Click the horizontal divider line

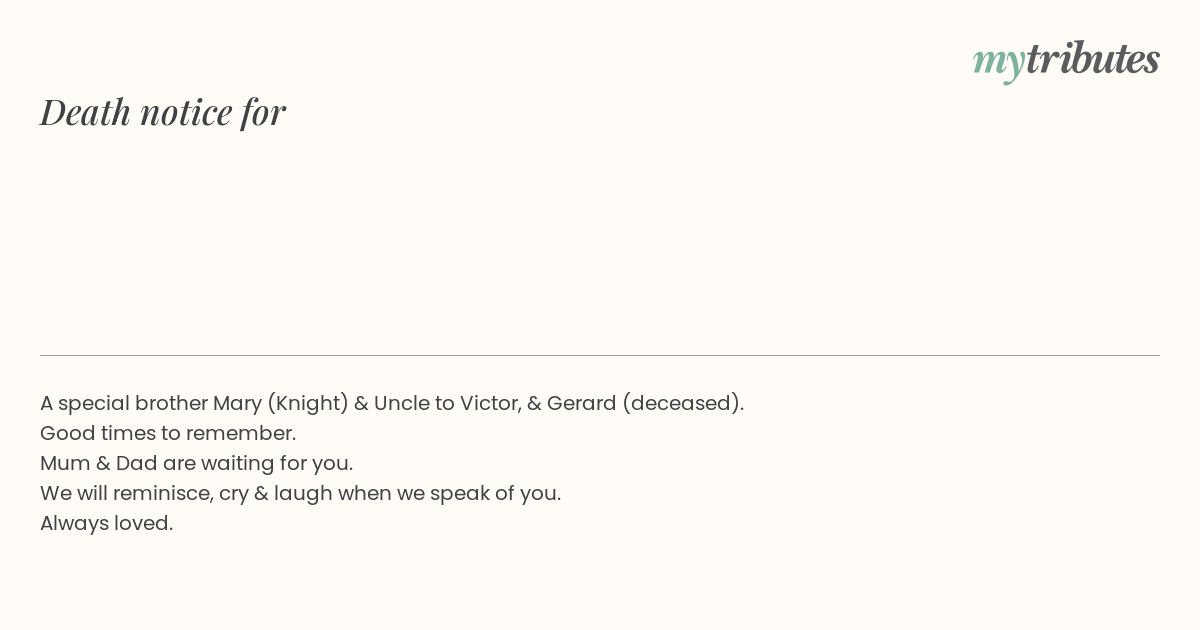[x=600, y=355]
